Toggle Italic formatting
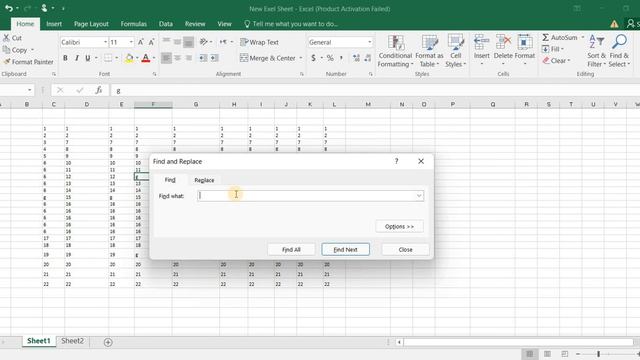The height and width of the screenshot is (360, 640). coord(77,58)
